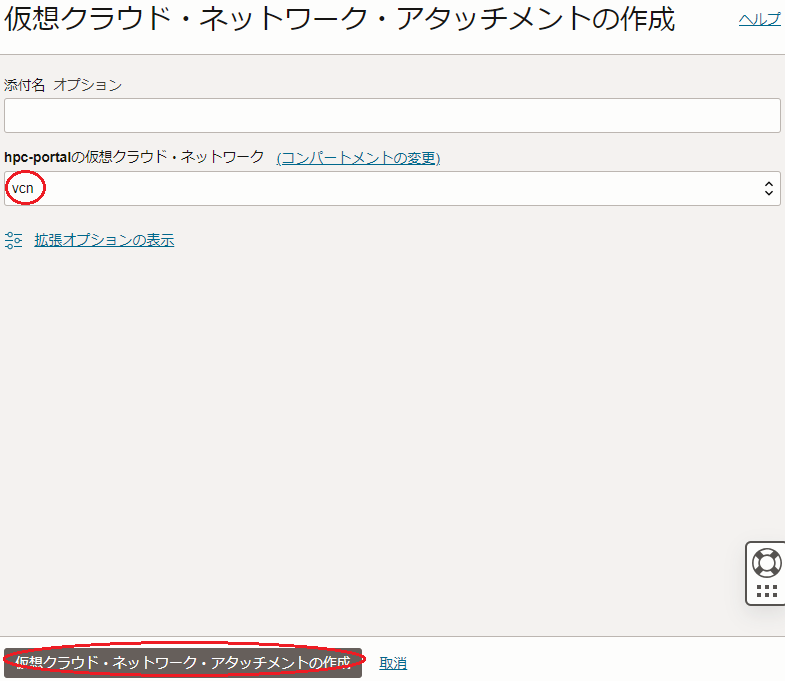Click the sliders icon beside 拡張オプションの表示
The height and width of the screenshot is (681, 785).
click(x=14, y=240)
